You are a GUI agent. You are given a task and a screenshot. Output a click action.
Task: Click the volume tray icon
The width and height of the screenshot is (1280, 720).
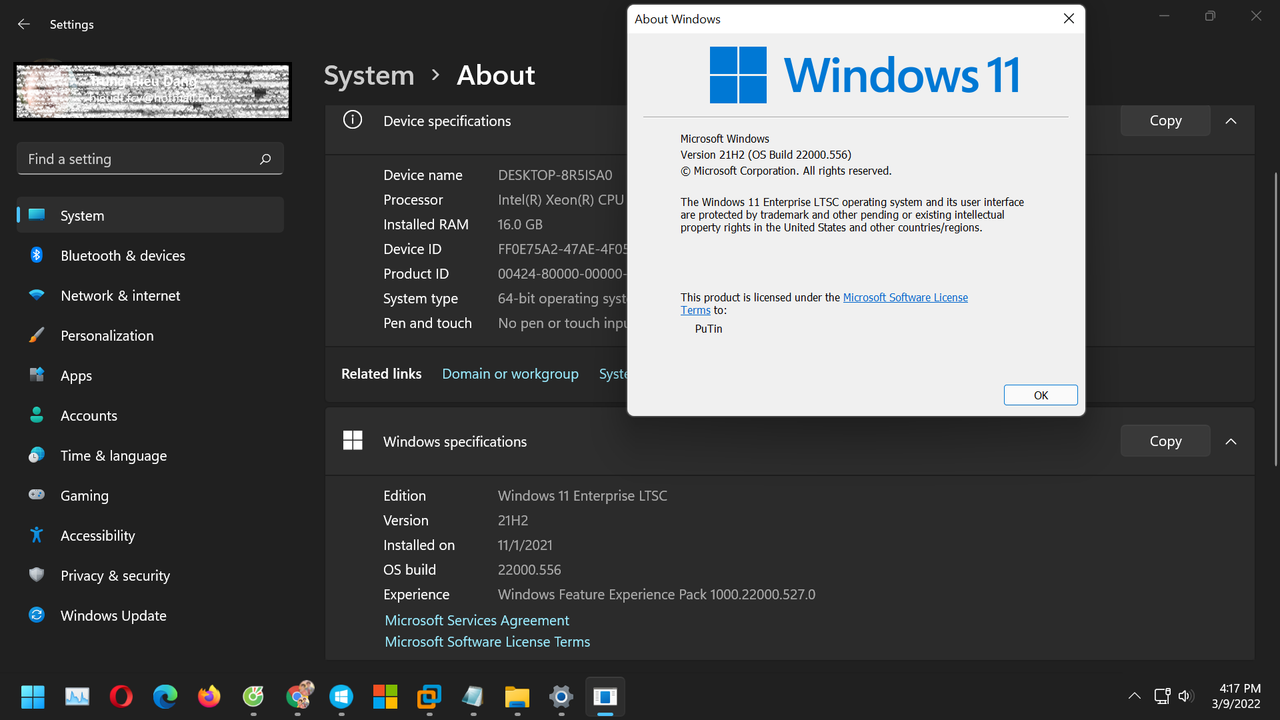coord(1186,696)
